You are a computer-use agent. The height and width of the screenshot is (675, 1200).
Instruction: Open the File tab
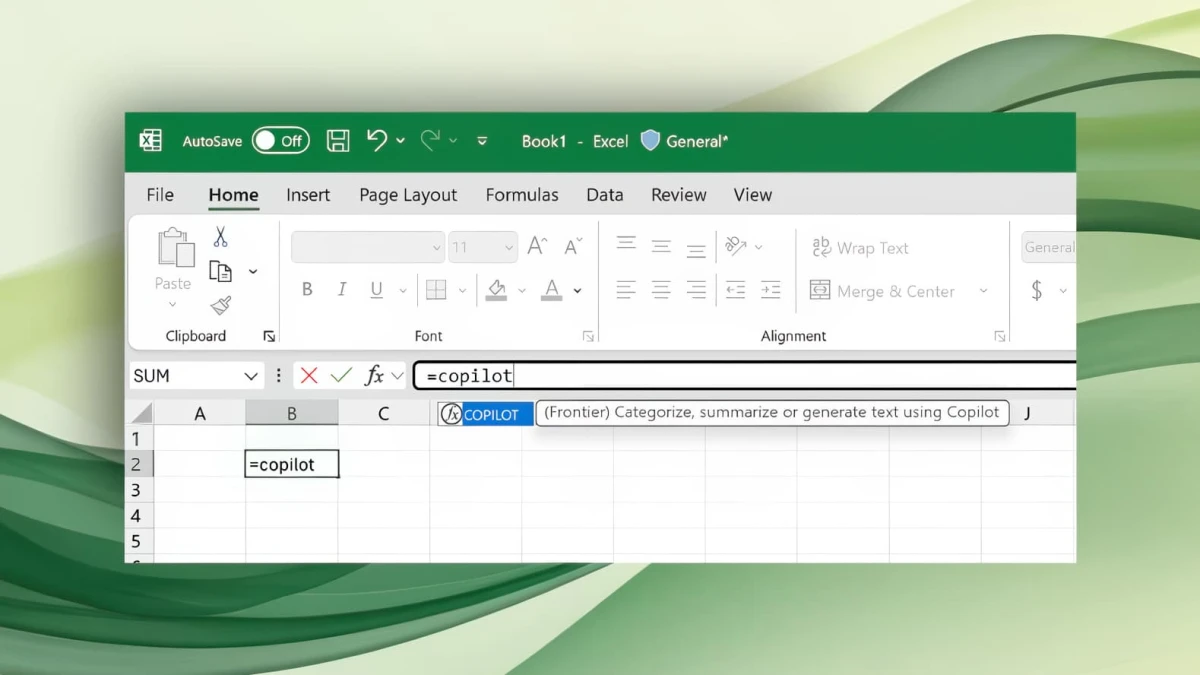point(160,195)
